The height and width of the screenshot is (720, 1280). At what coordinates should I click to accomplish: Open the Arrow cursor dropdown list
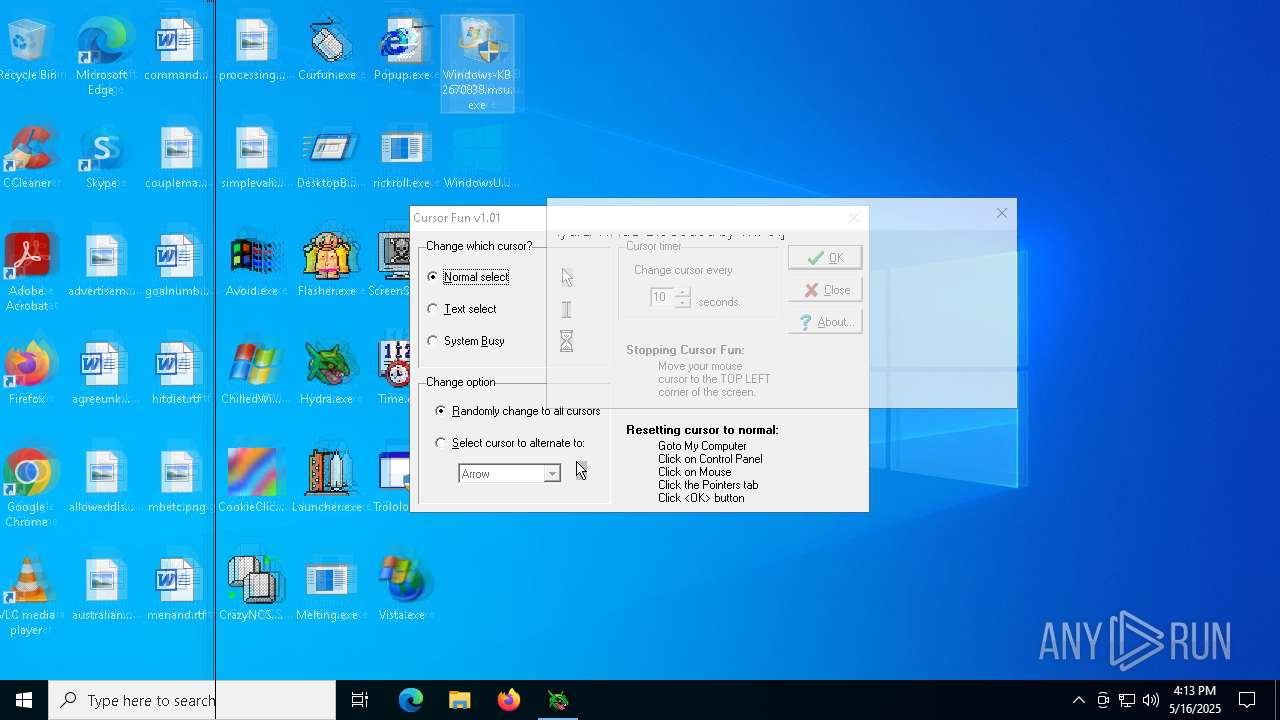(x=552, y=474)
